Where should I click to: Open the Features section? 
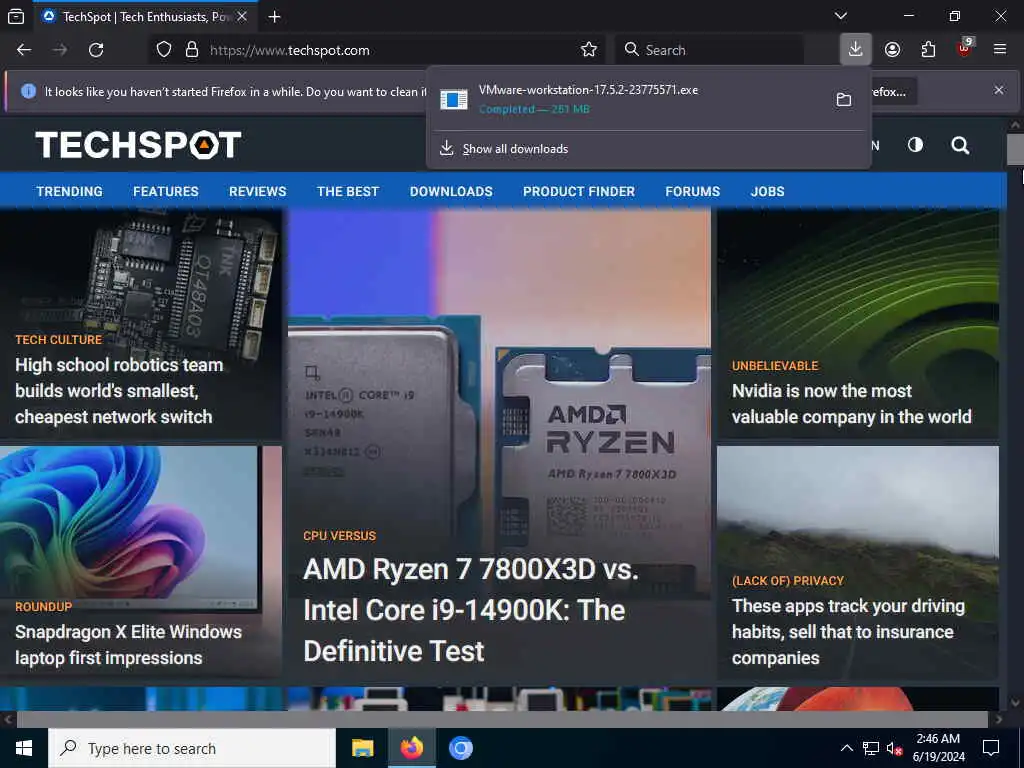coord(166,191)
